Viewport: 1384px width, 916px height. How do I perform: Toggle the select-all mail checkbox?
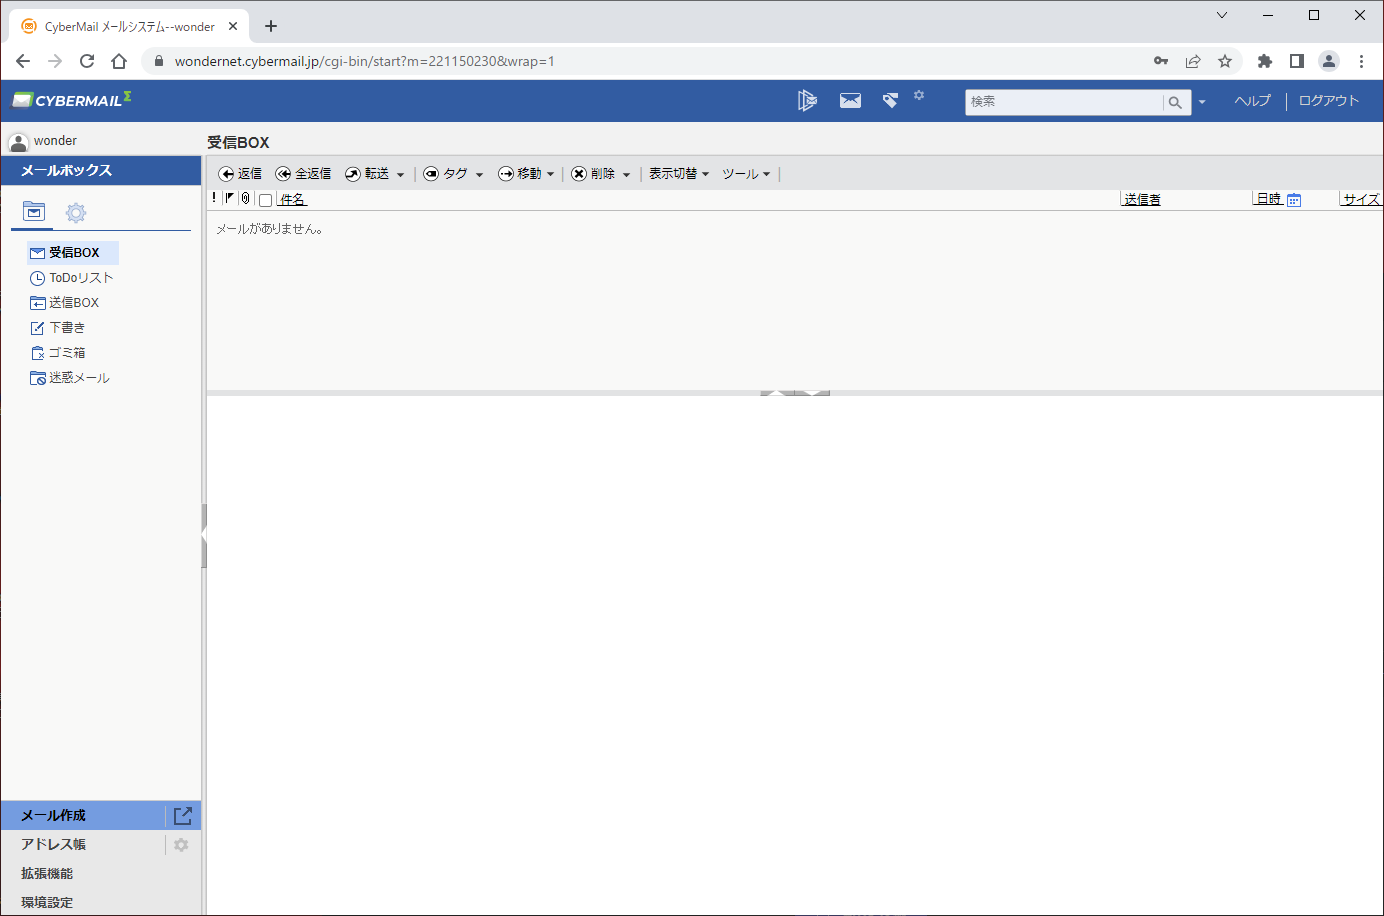(265, 200)
